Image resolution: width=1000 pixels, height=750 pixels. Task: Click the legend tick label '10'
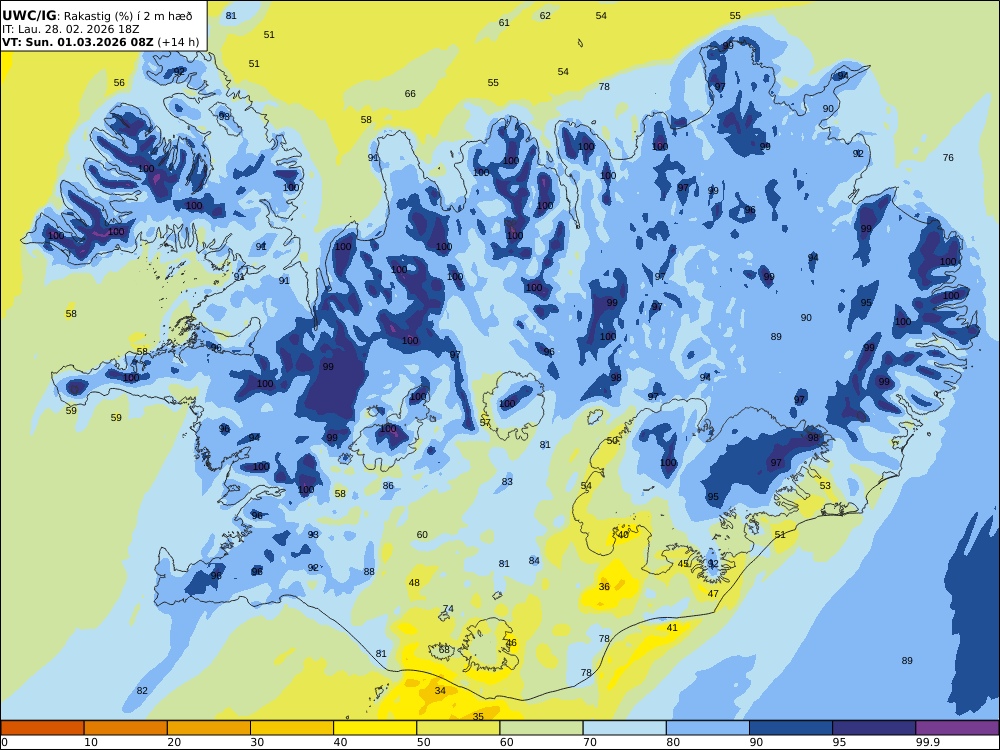click(91, 742)
